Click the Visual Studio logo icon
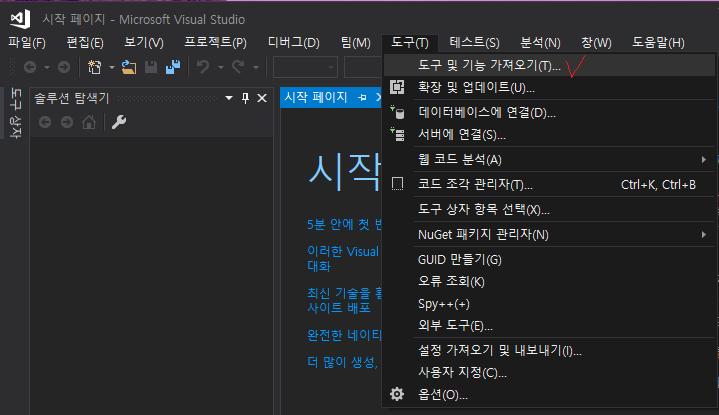This screenshot has width=719, height=415. [20, 19]
